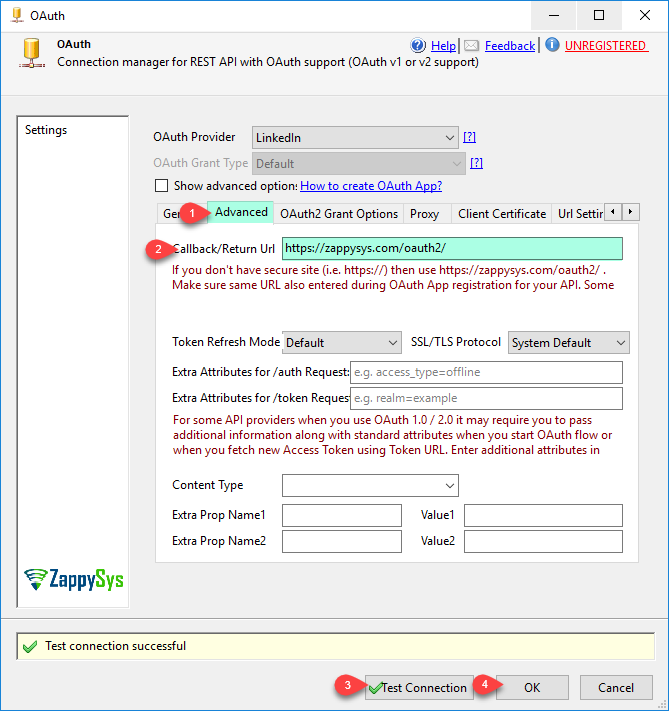
Task: Click the Extra Attributes for /token Request field
Action: (x=486, y=398)
